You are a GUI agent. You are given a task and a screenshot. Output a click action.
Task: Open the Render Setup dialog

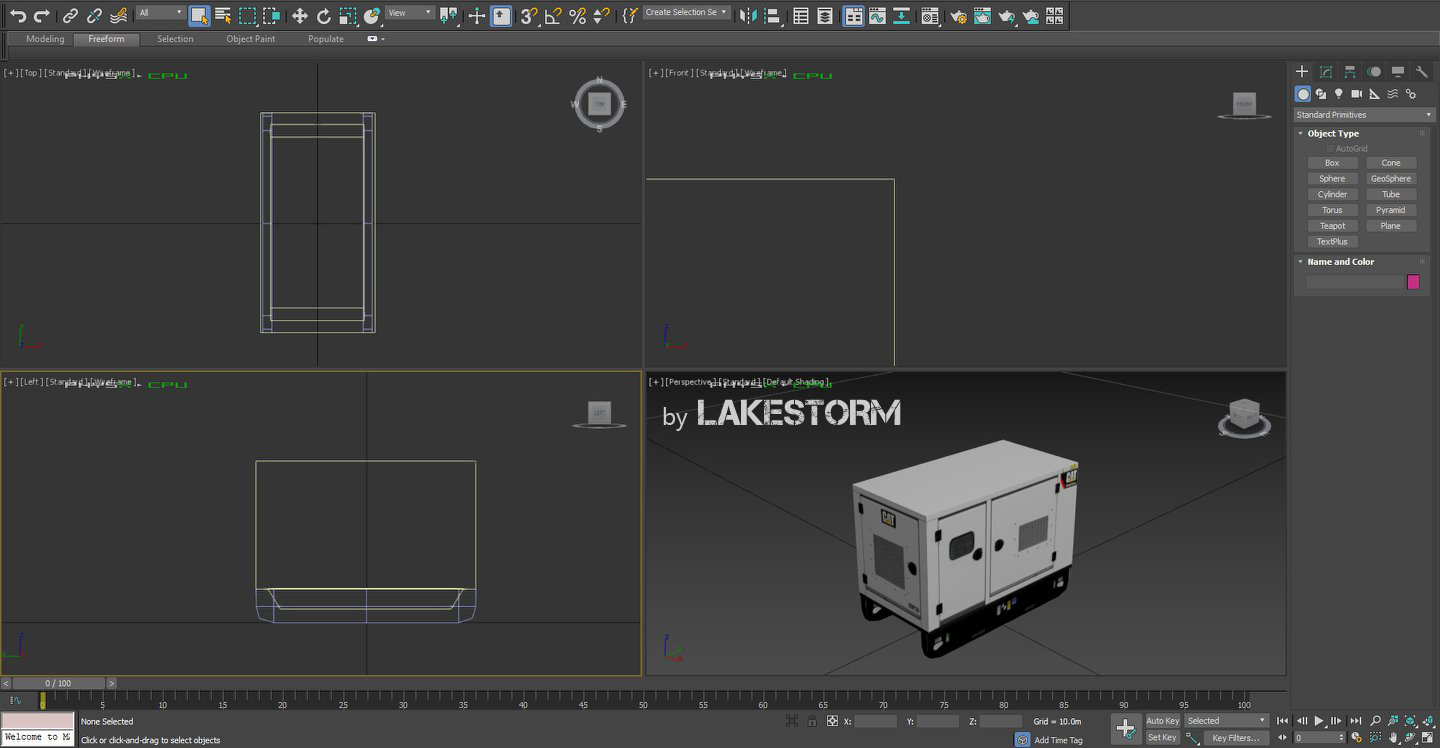(x=958, y=16)
